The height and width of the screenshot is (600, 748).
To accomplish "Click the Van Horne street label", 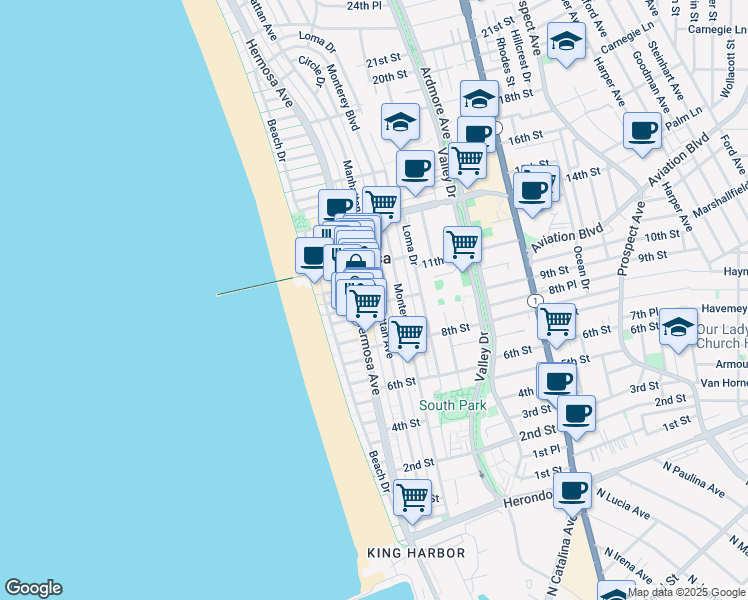I will click(724, 383).
